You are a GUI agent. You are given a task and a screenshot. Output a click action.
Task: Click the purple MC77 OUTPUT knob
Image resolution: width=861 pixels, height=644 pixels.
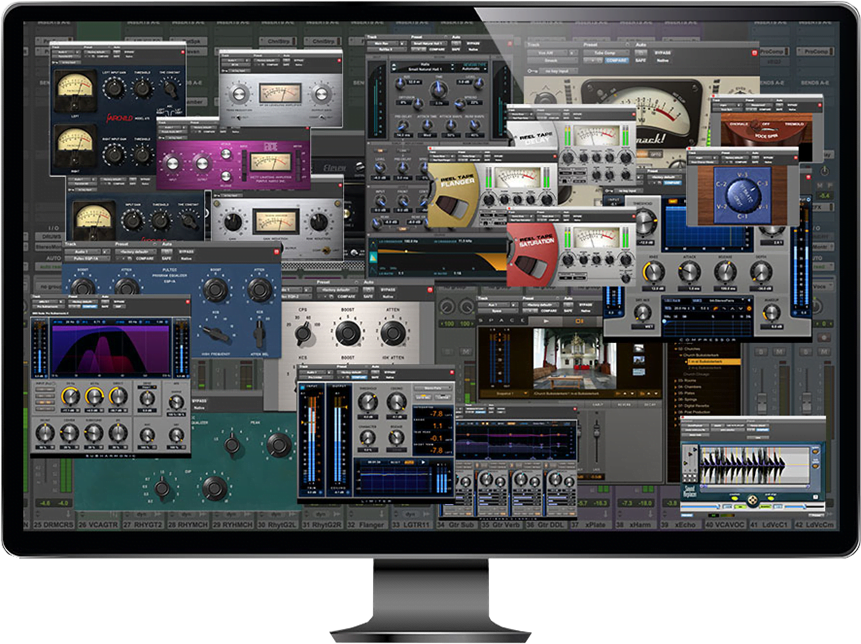click(x=201, y=164)
